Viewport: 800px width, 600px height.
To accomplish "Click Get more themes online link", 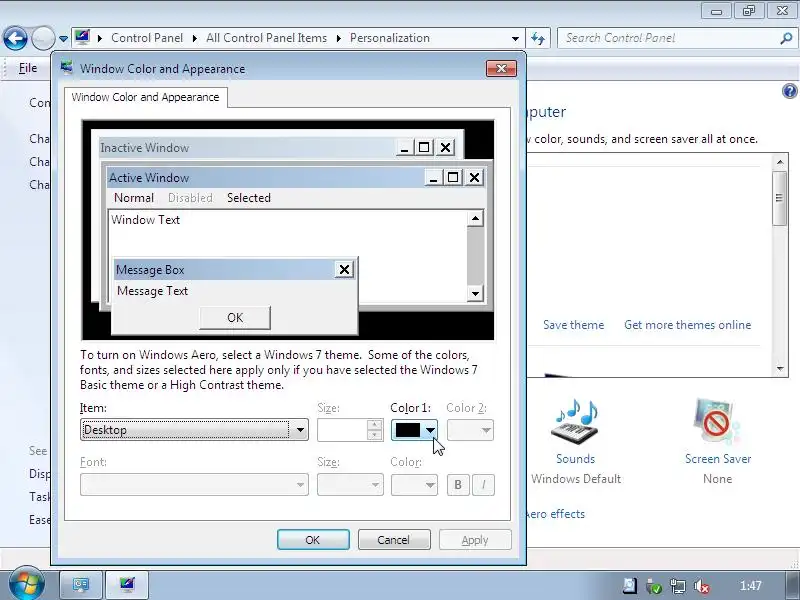I will pos(687,325).
